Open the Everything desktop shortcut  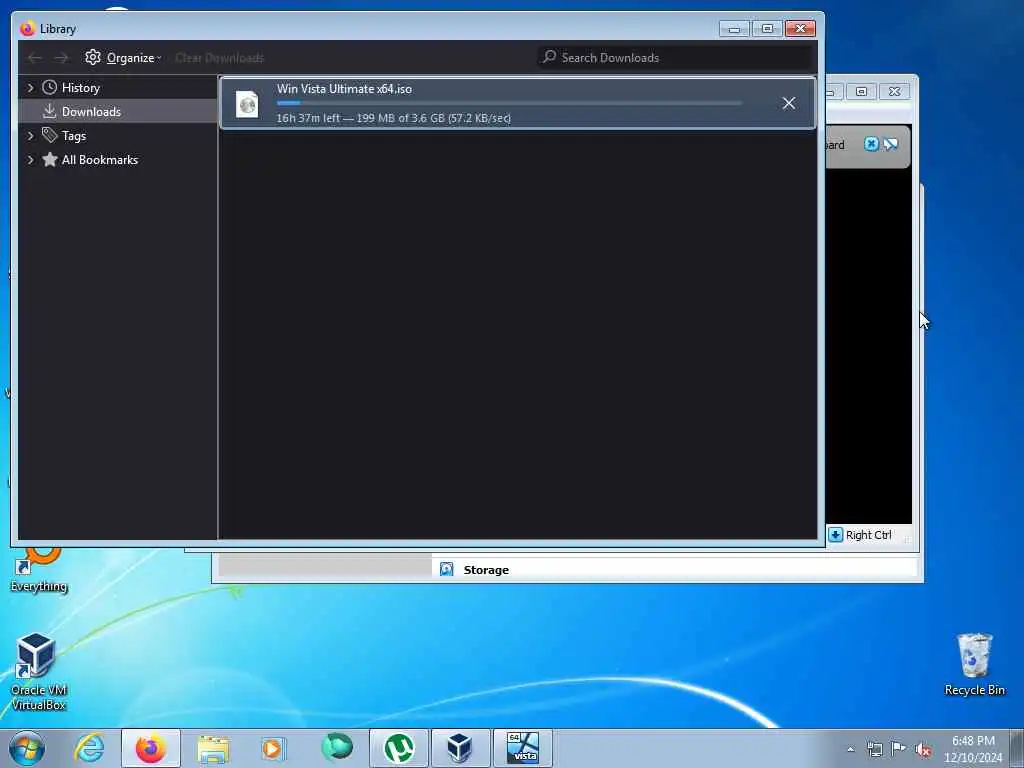39,569
